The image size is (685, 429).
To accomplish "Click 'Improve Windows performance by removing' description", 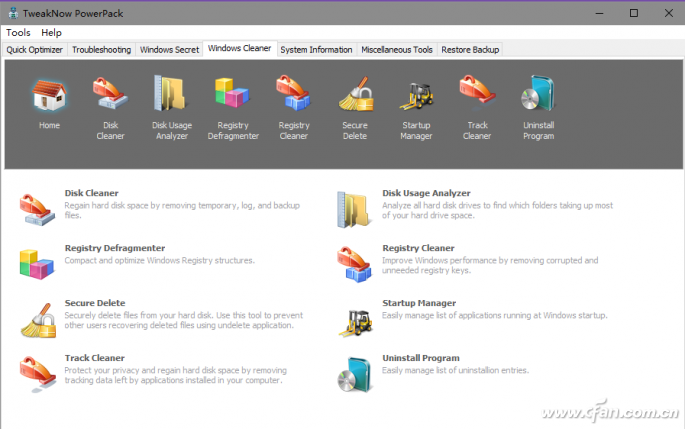I will tap(490, 265).
